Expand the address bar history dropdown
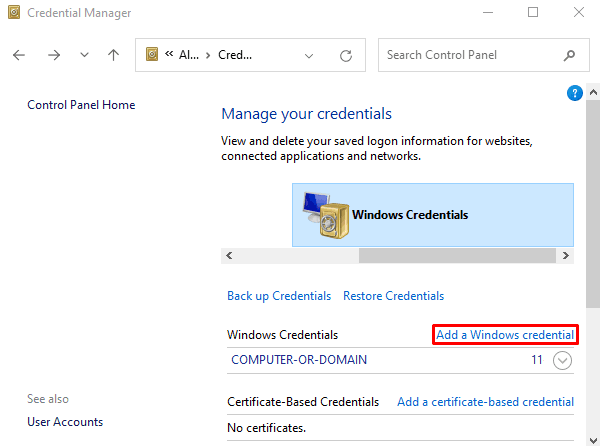This screenshot has height=446, width=600. [309, 56]
